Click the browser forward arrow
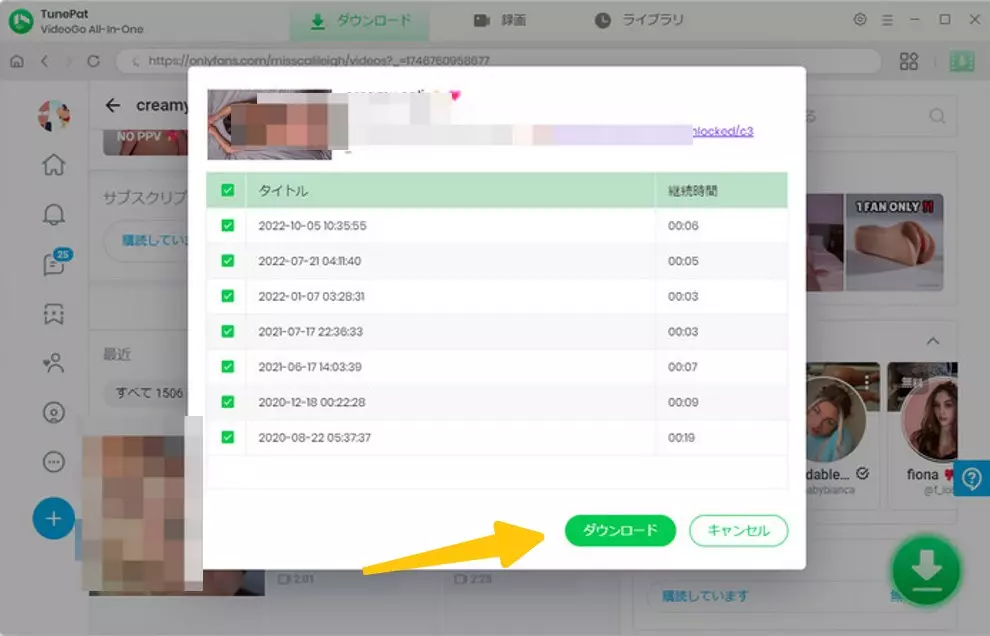This screenshot has width=990, height=636. [69, 61]
